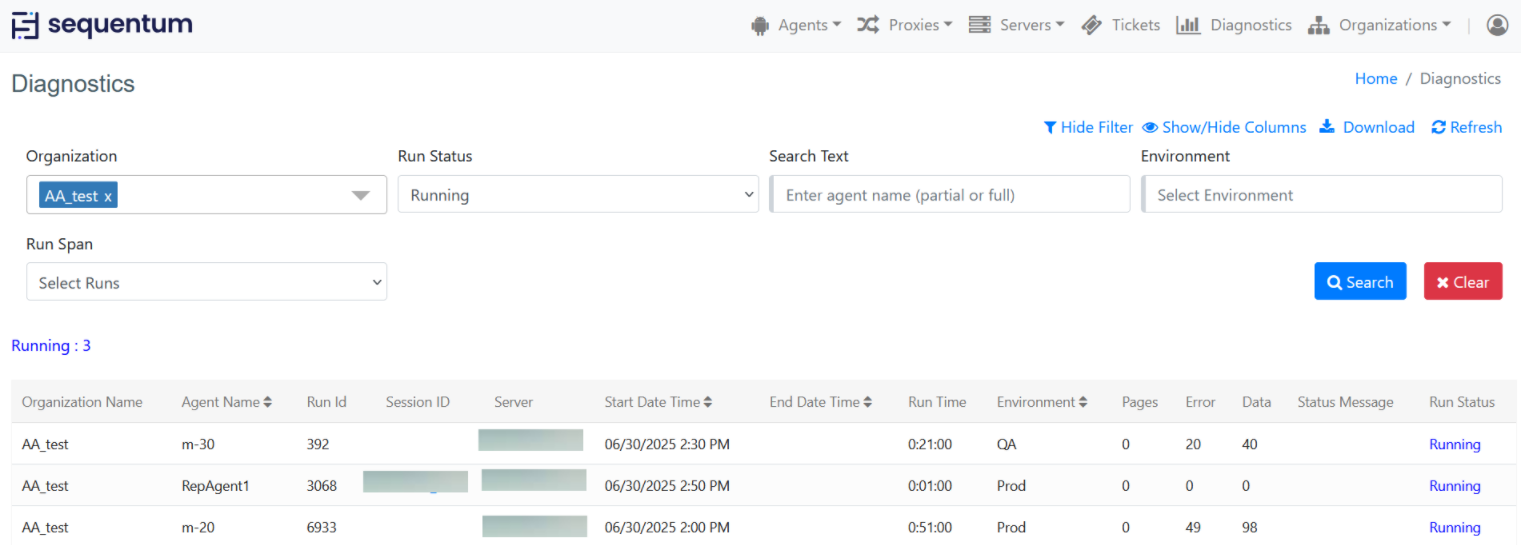Focus the Search Text agent name field
This screenshot has width=1521, height=545.
click(x=950, y=195)
